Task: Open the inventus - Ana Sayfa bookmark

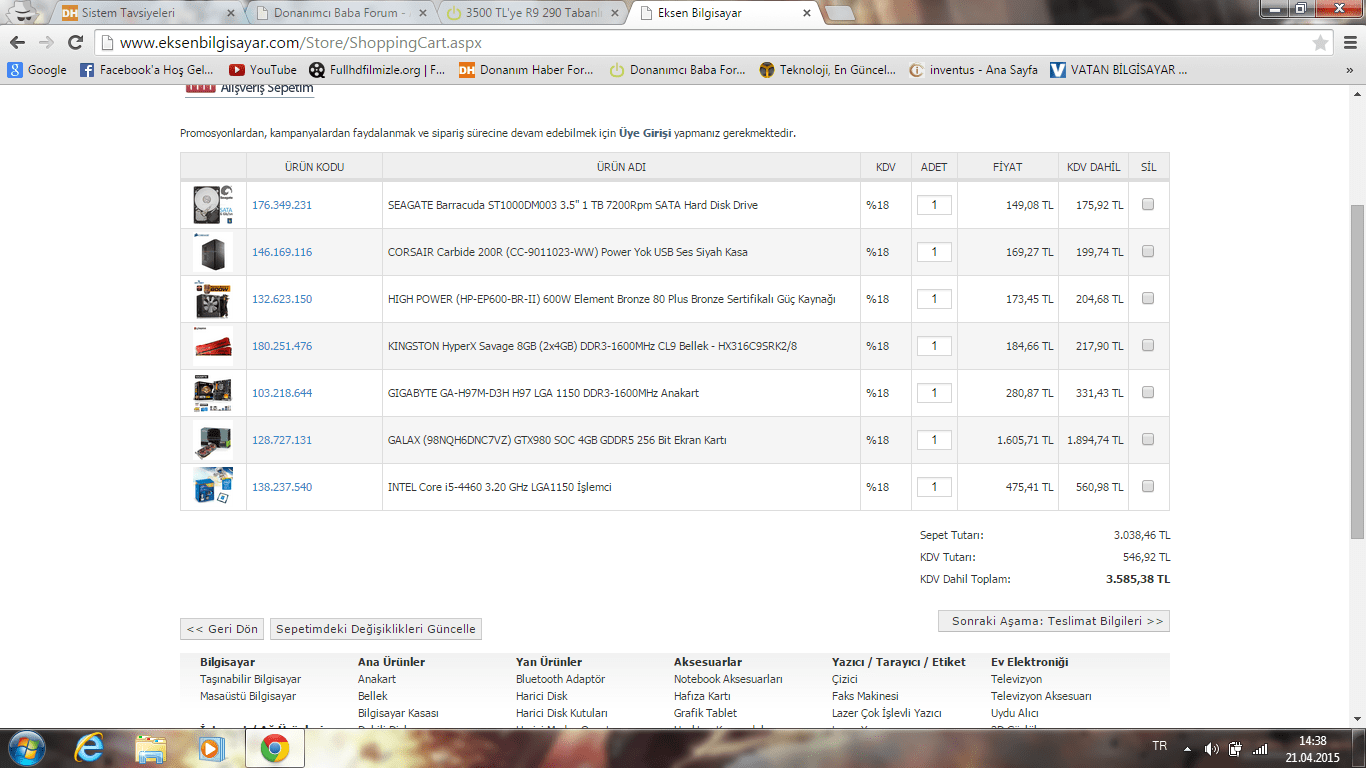Action: click(973, 70)
